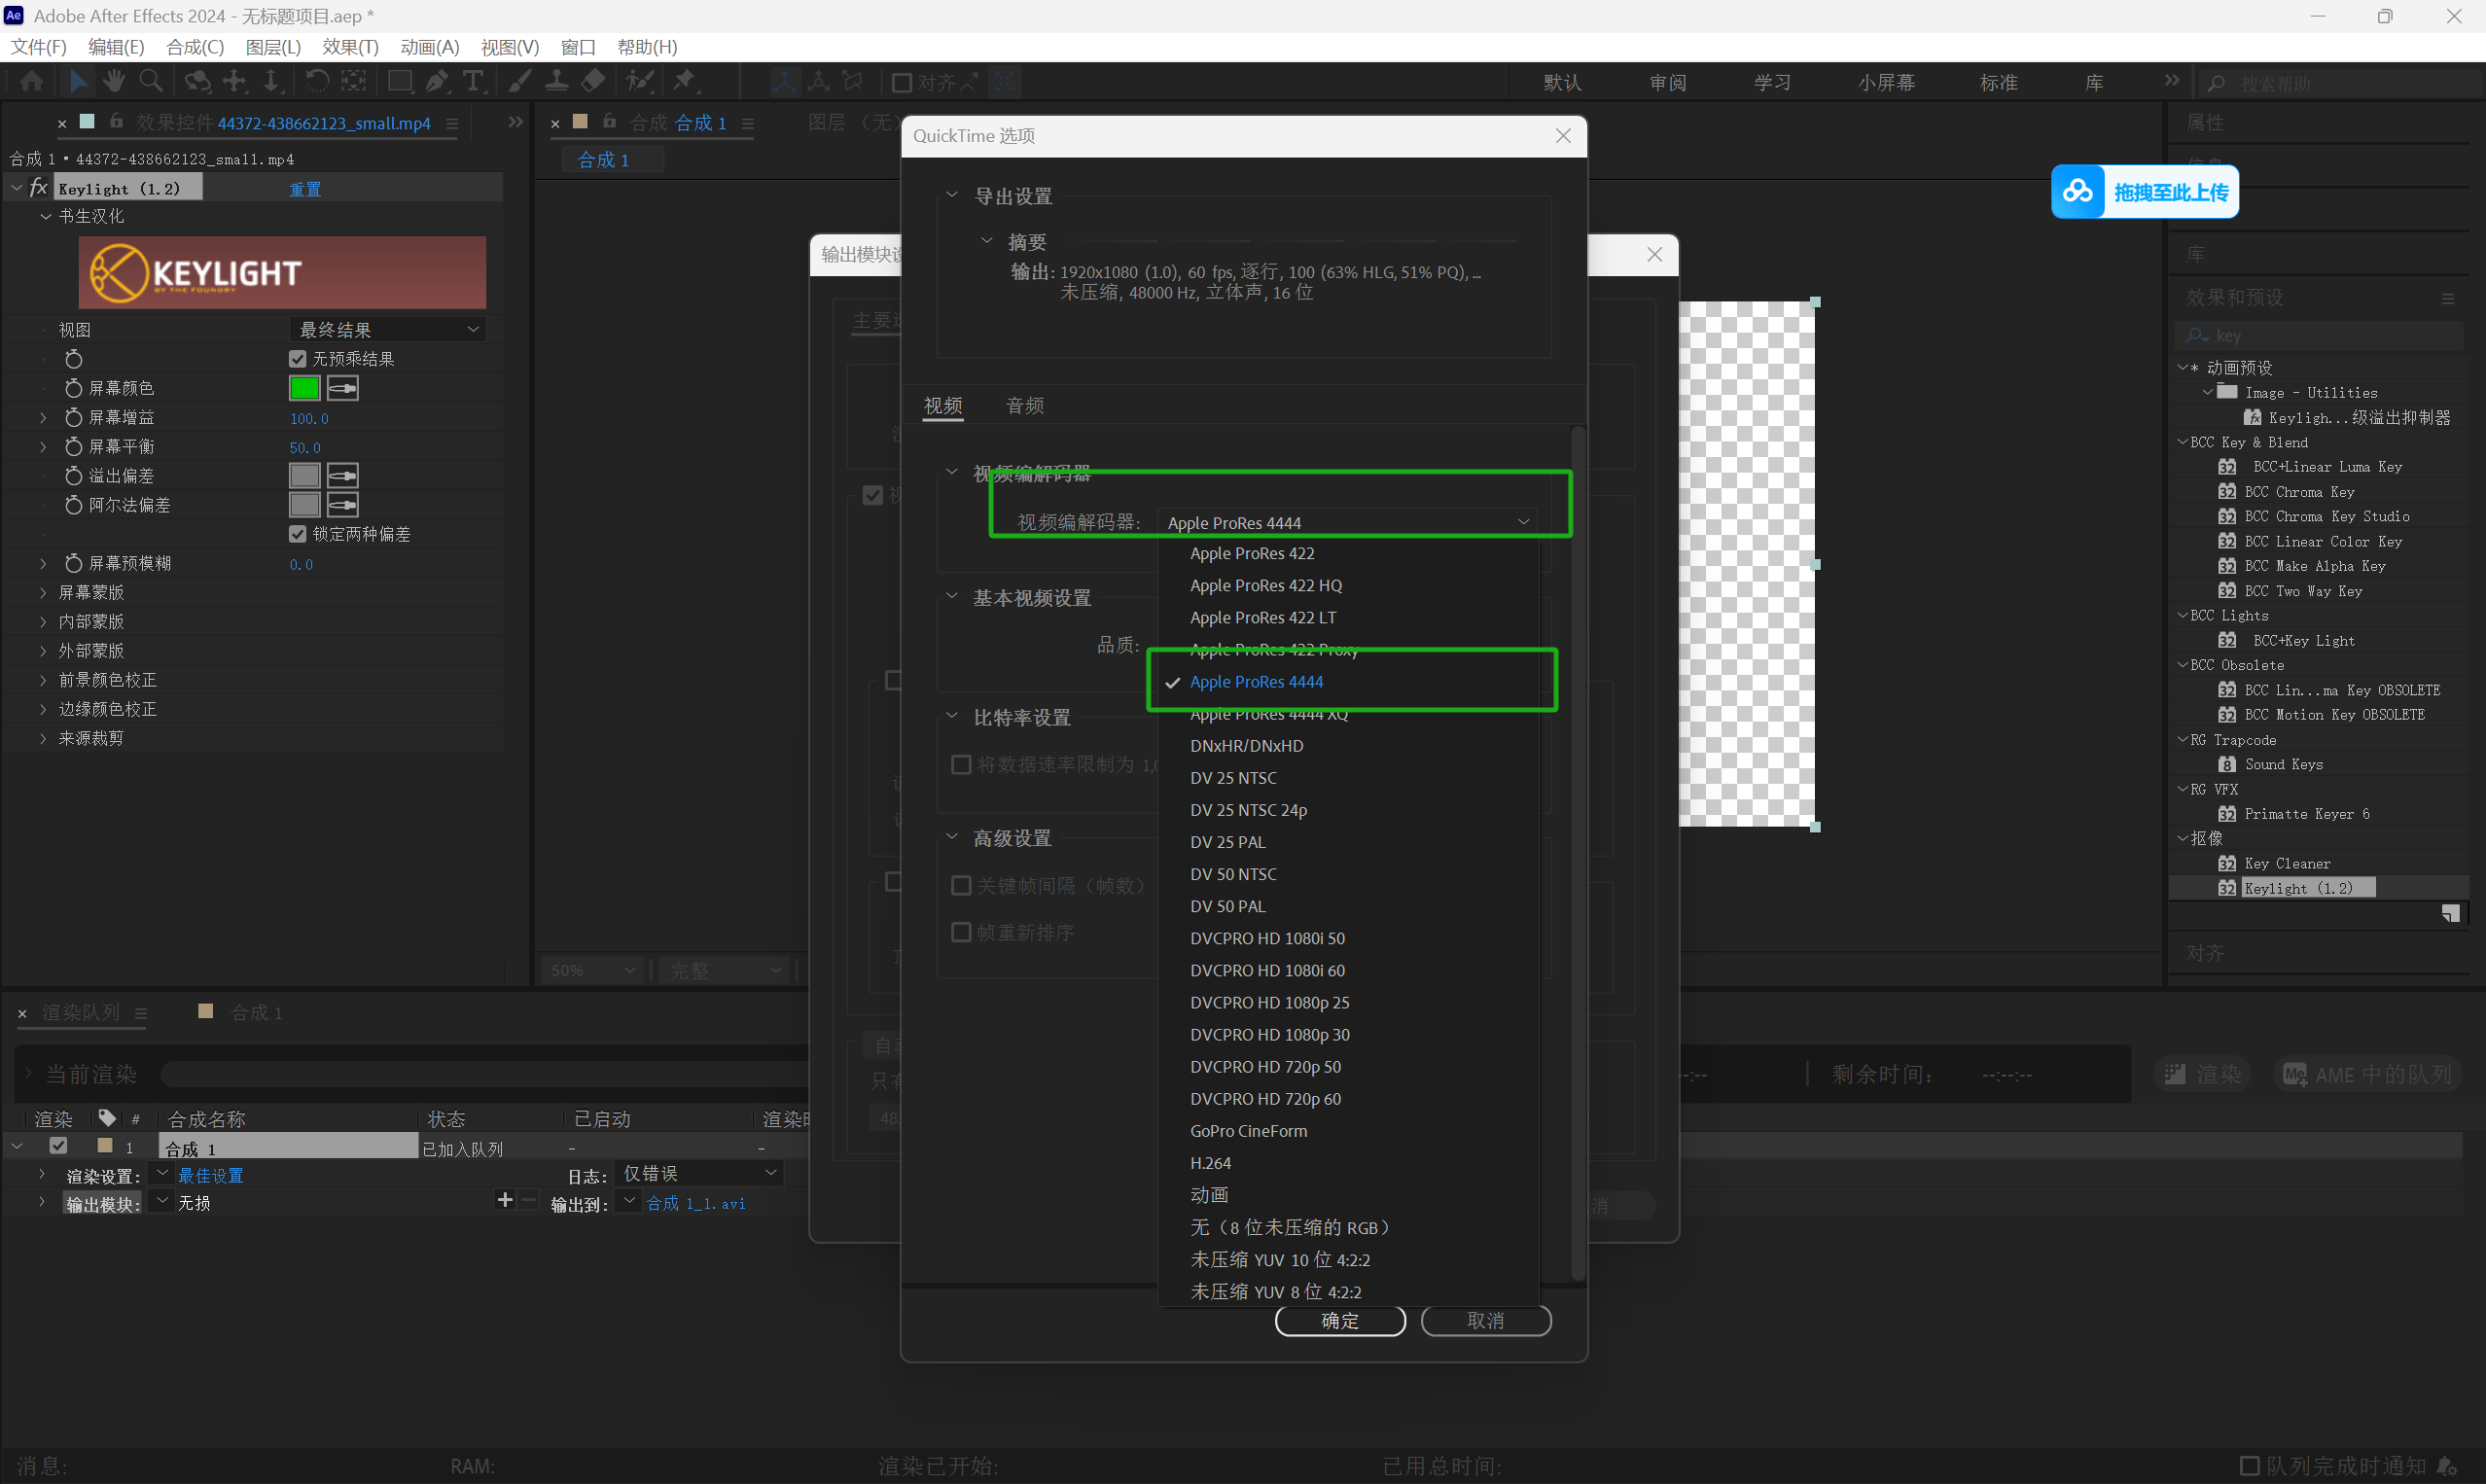Select the Roto Brush tool
Image resolution: width=2486 pixels, height=1484 pixels.
pos(640,82)
